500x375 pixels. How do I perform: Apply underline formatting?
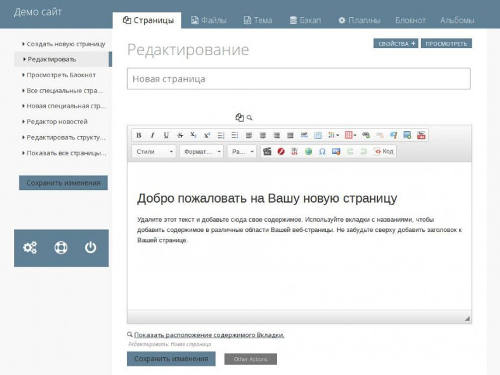[166, 135]
